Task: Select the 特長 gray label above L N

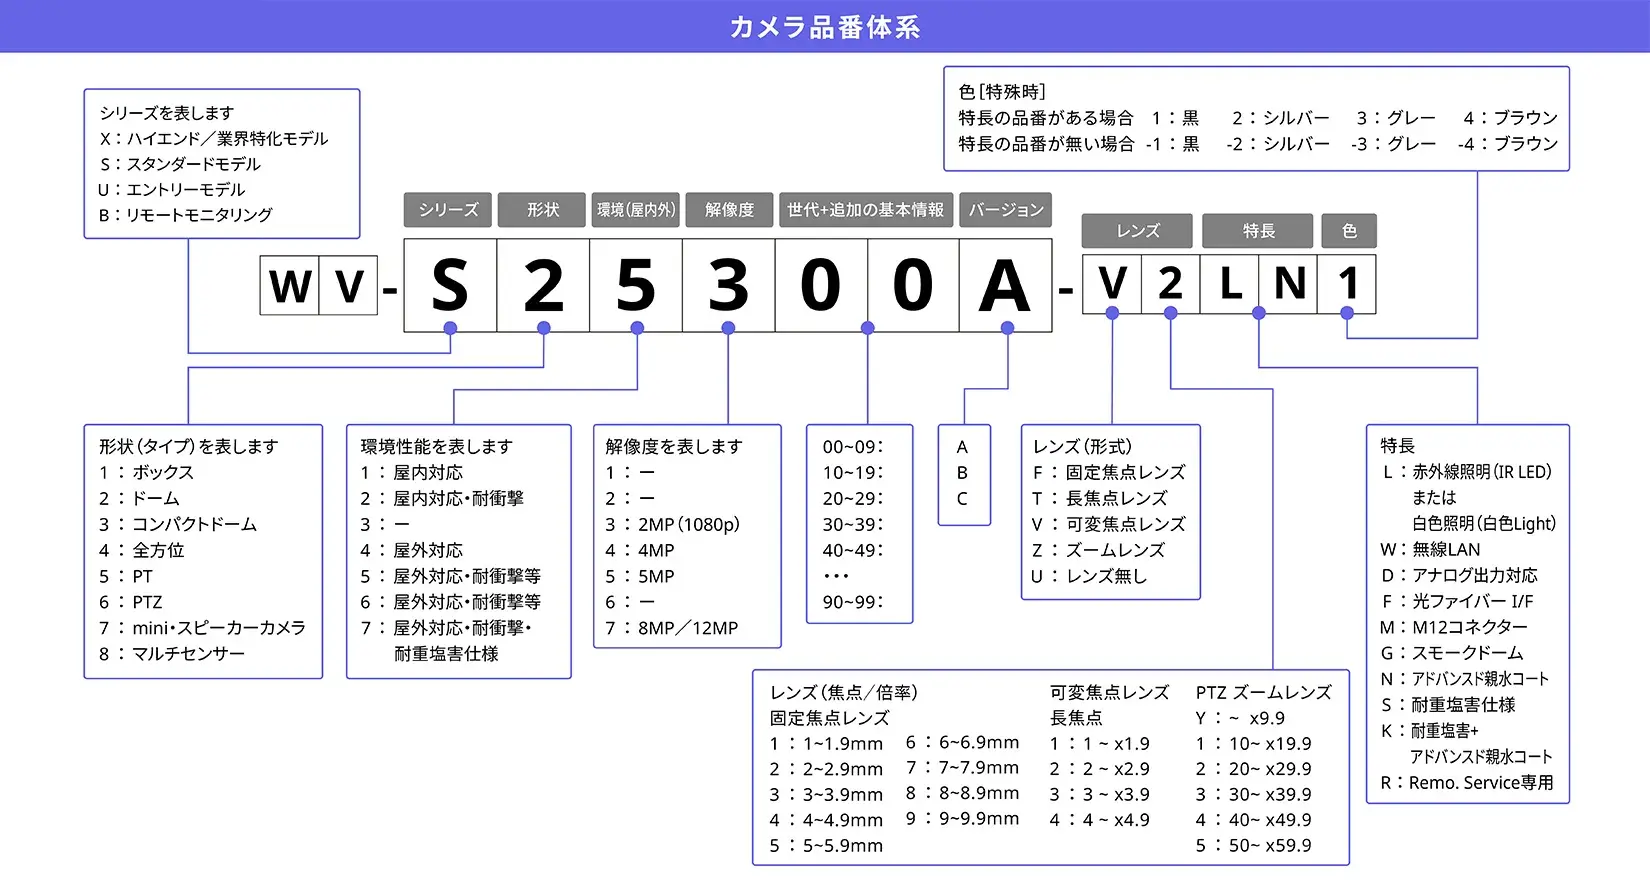Action: click(x=1258, y=231)
